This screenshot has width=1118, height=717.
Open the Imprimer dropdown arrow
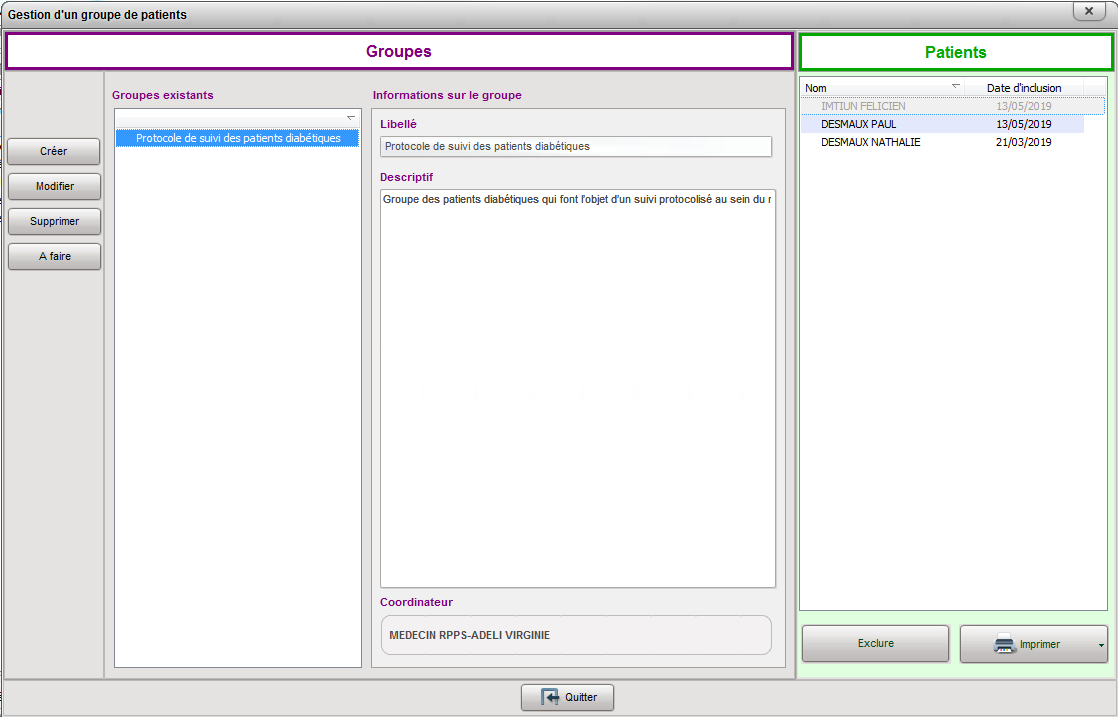[x=1101, y=646]
